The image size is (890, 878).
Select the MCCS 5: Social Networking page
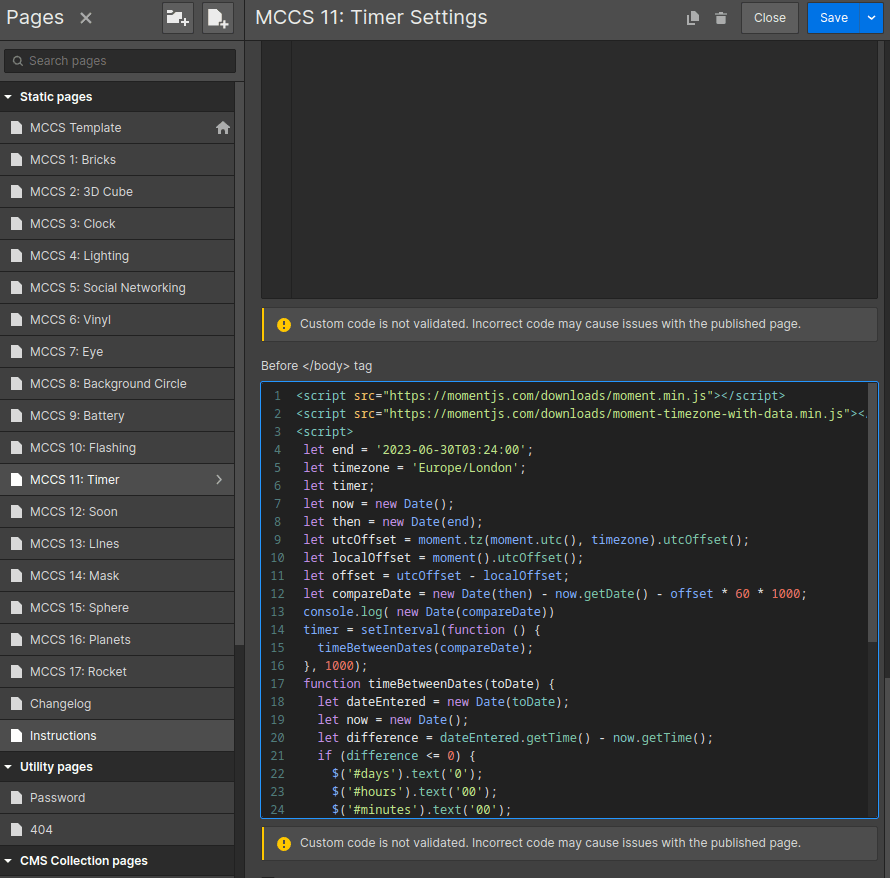coord(107,288)
